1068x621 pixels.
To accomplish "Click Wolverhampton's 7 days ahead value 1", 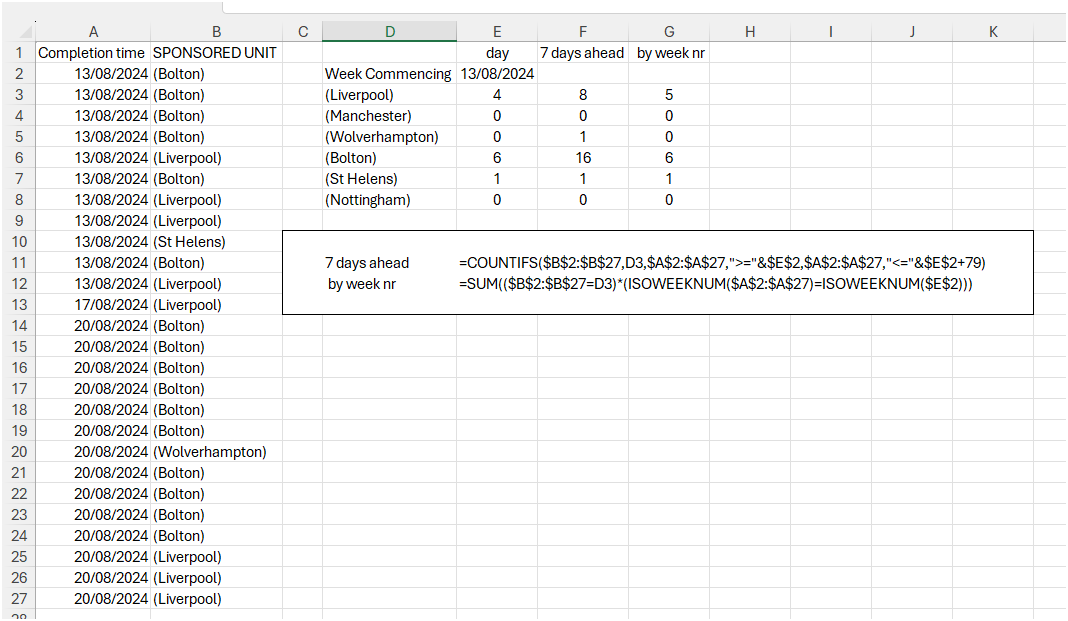I will coord(583,137).
